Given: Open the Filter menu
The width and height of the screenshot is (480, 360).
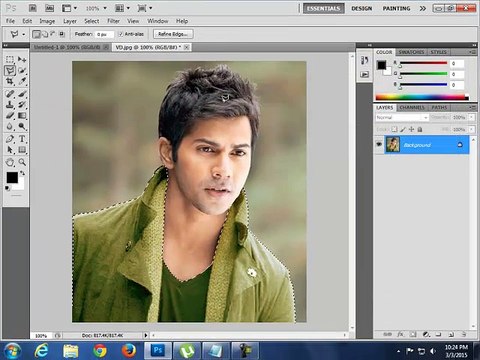Looking at the screenshot, I should (x=113, y=21).
